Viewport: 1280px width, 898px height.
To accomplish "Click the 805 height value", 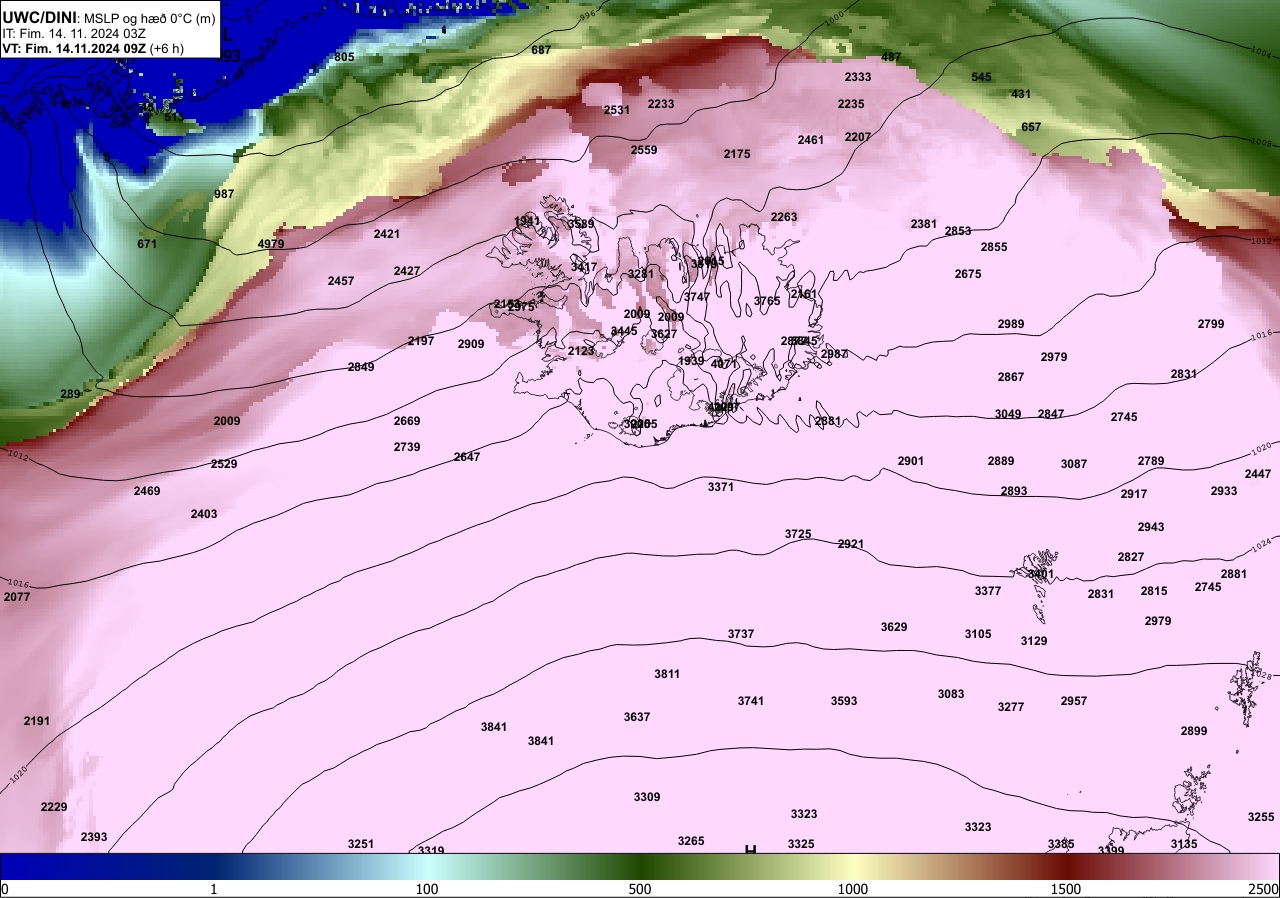I will (x=344, y=57).
